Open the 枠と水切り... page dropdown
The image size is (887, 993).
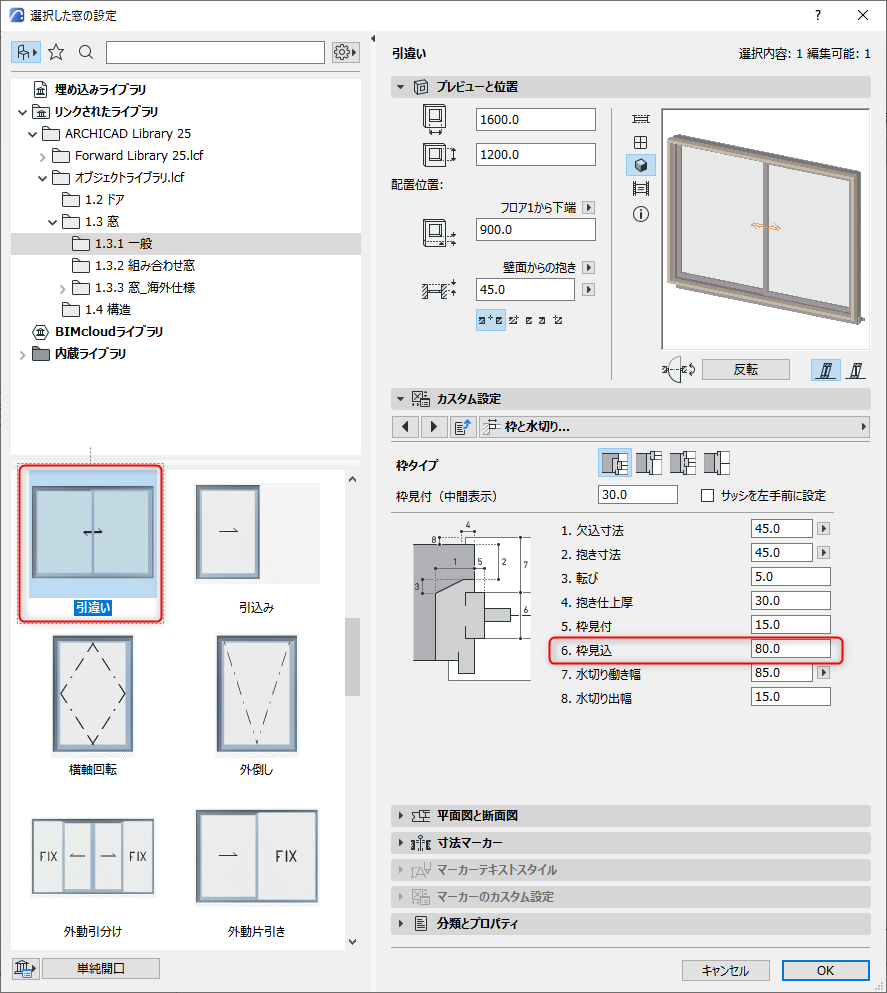pyautogui.click(x=674, y=427)
